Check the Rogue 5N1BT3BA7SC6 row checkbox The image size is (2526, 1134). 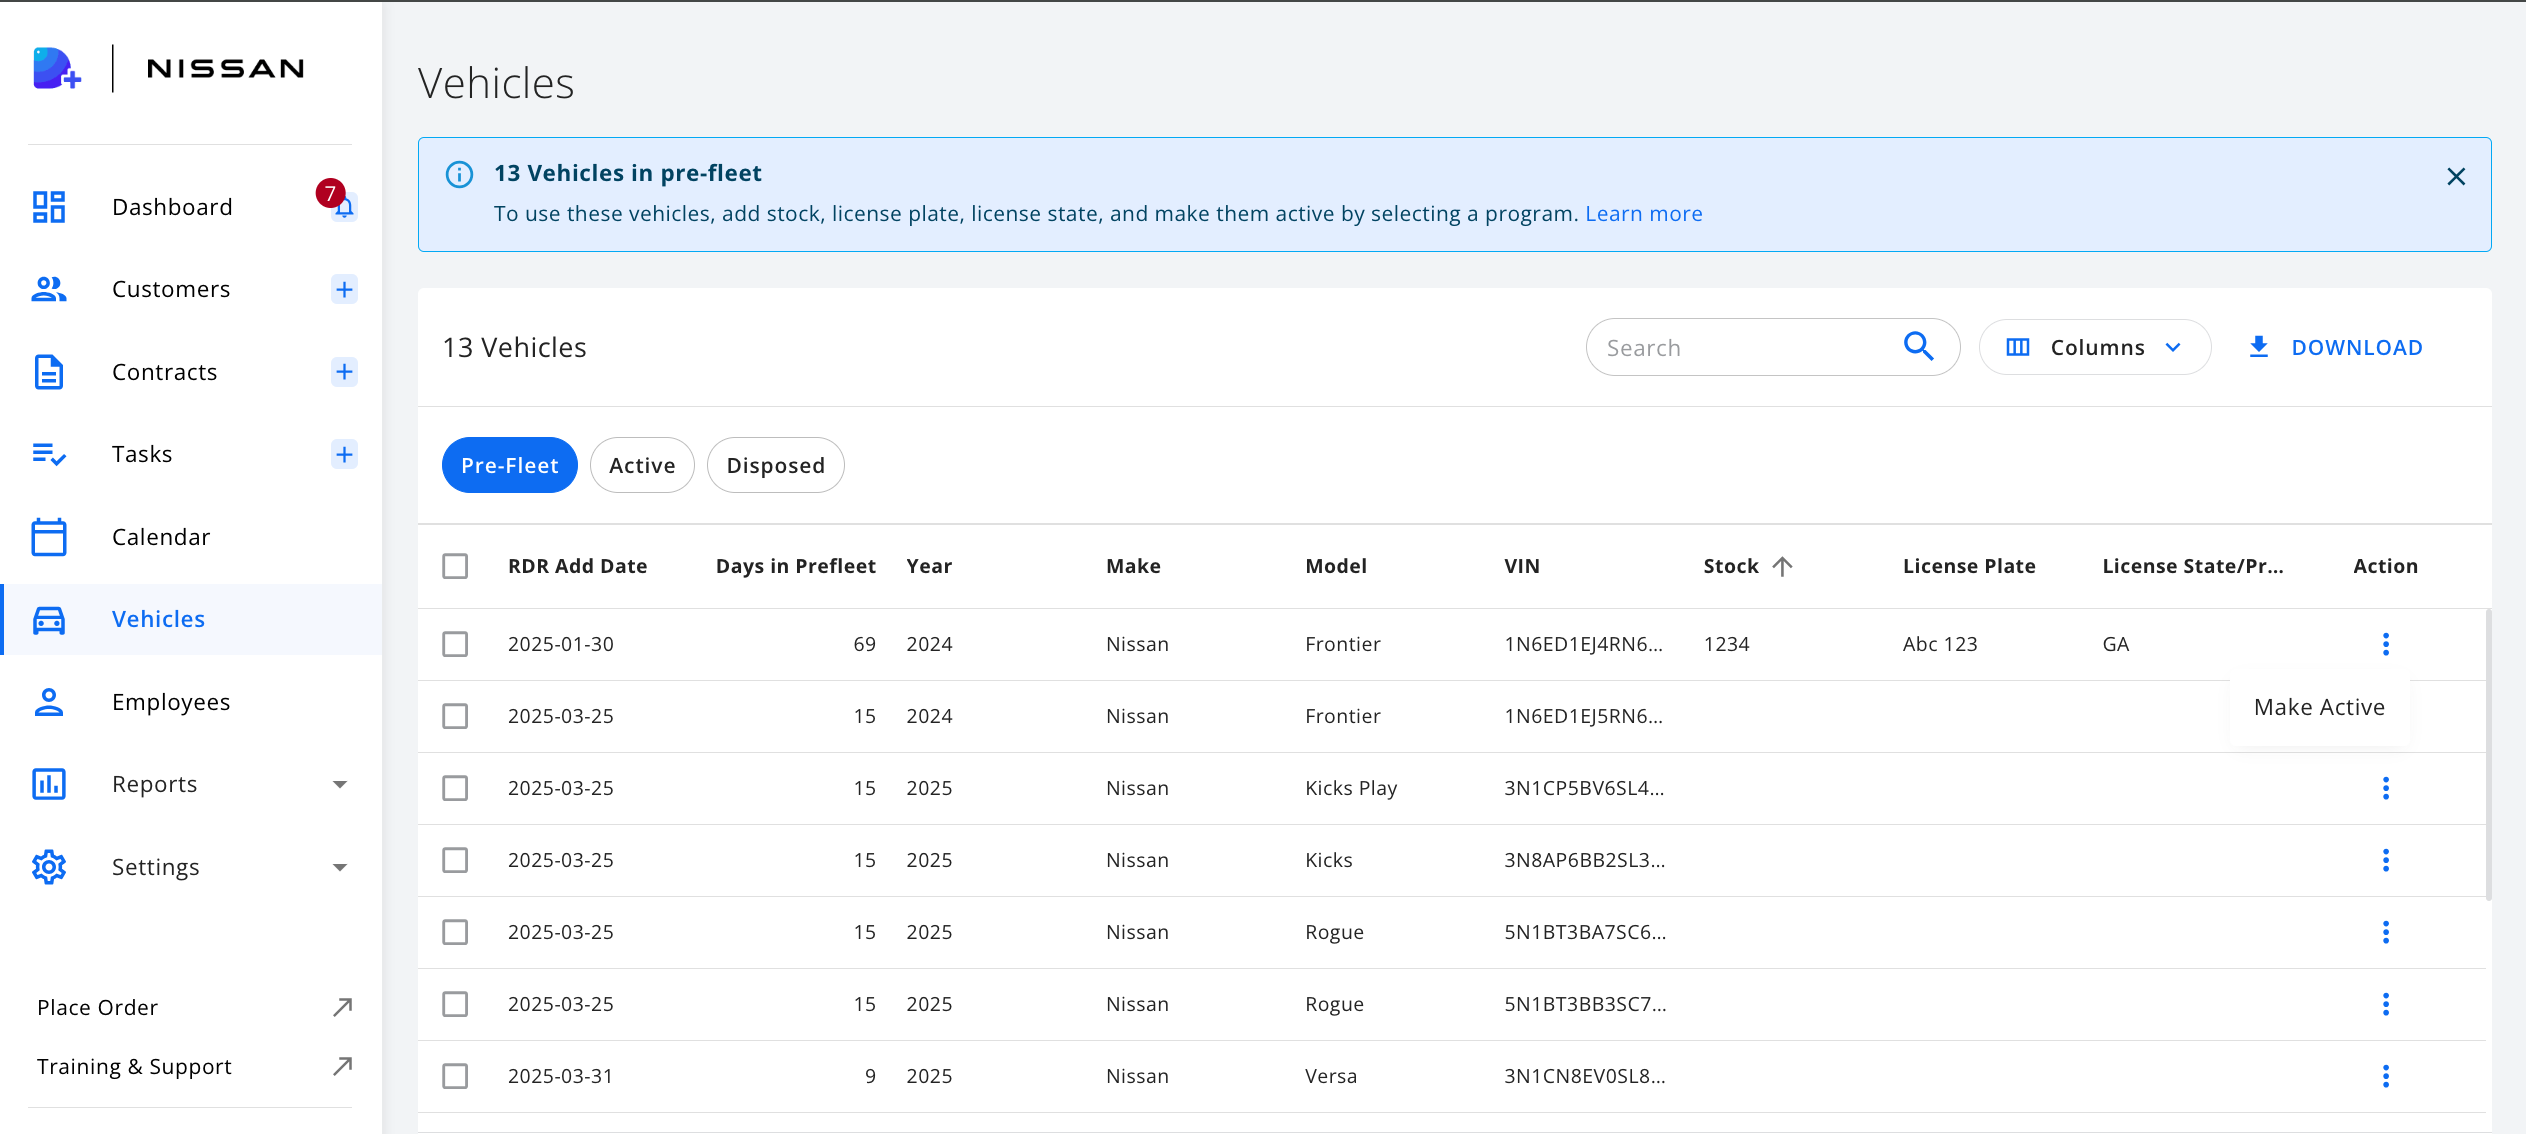click(x=455, y=932)
